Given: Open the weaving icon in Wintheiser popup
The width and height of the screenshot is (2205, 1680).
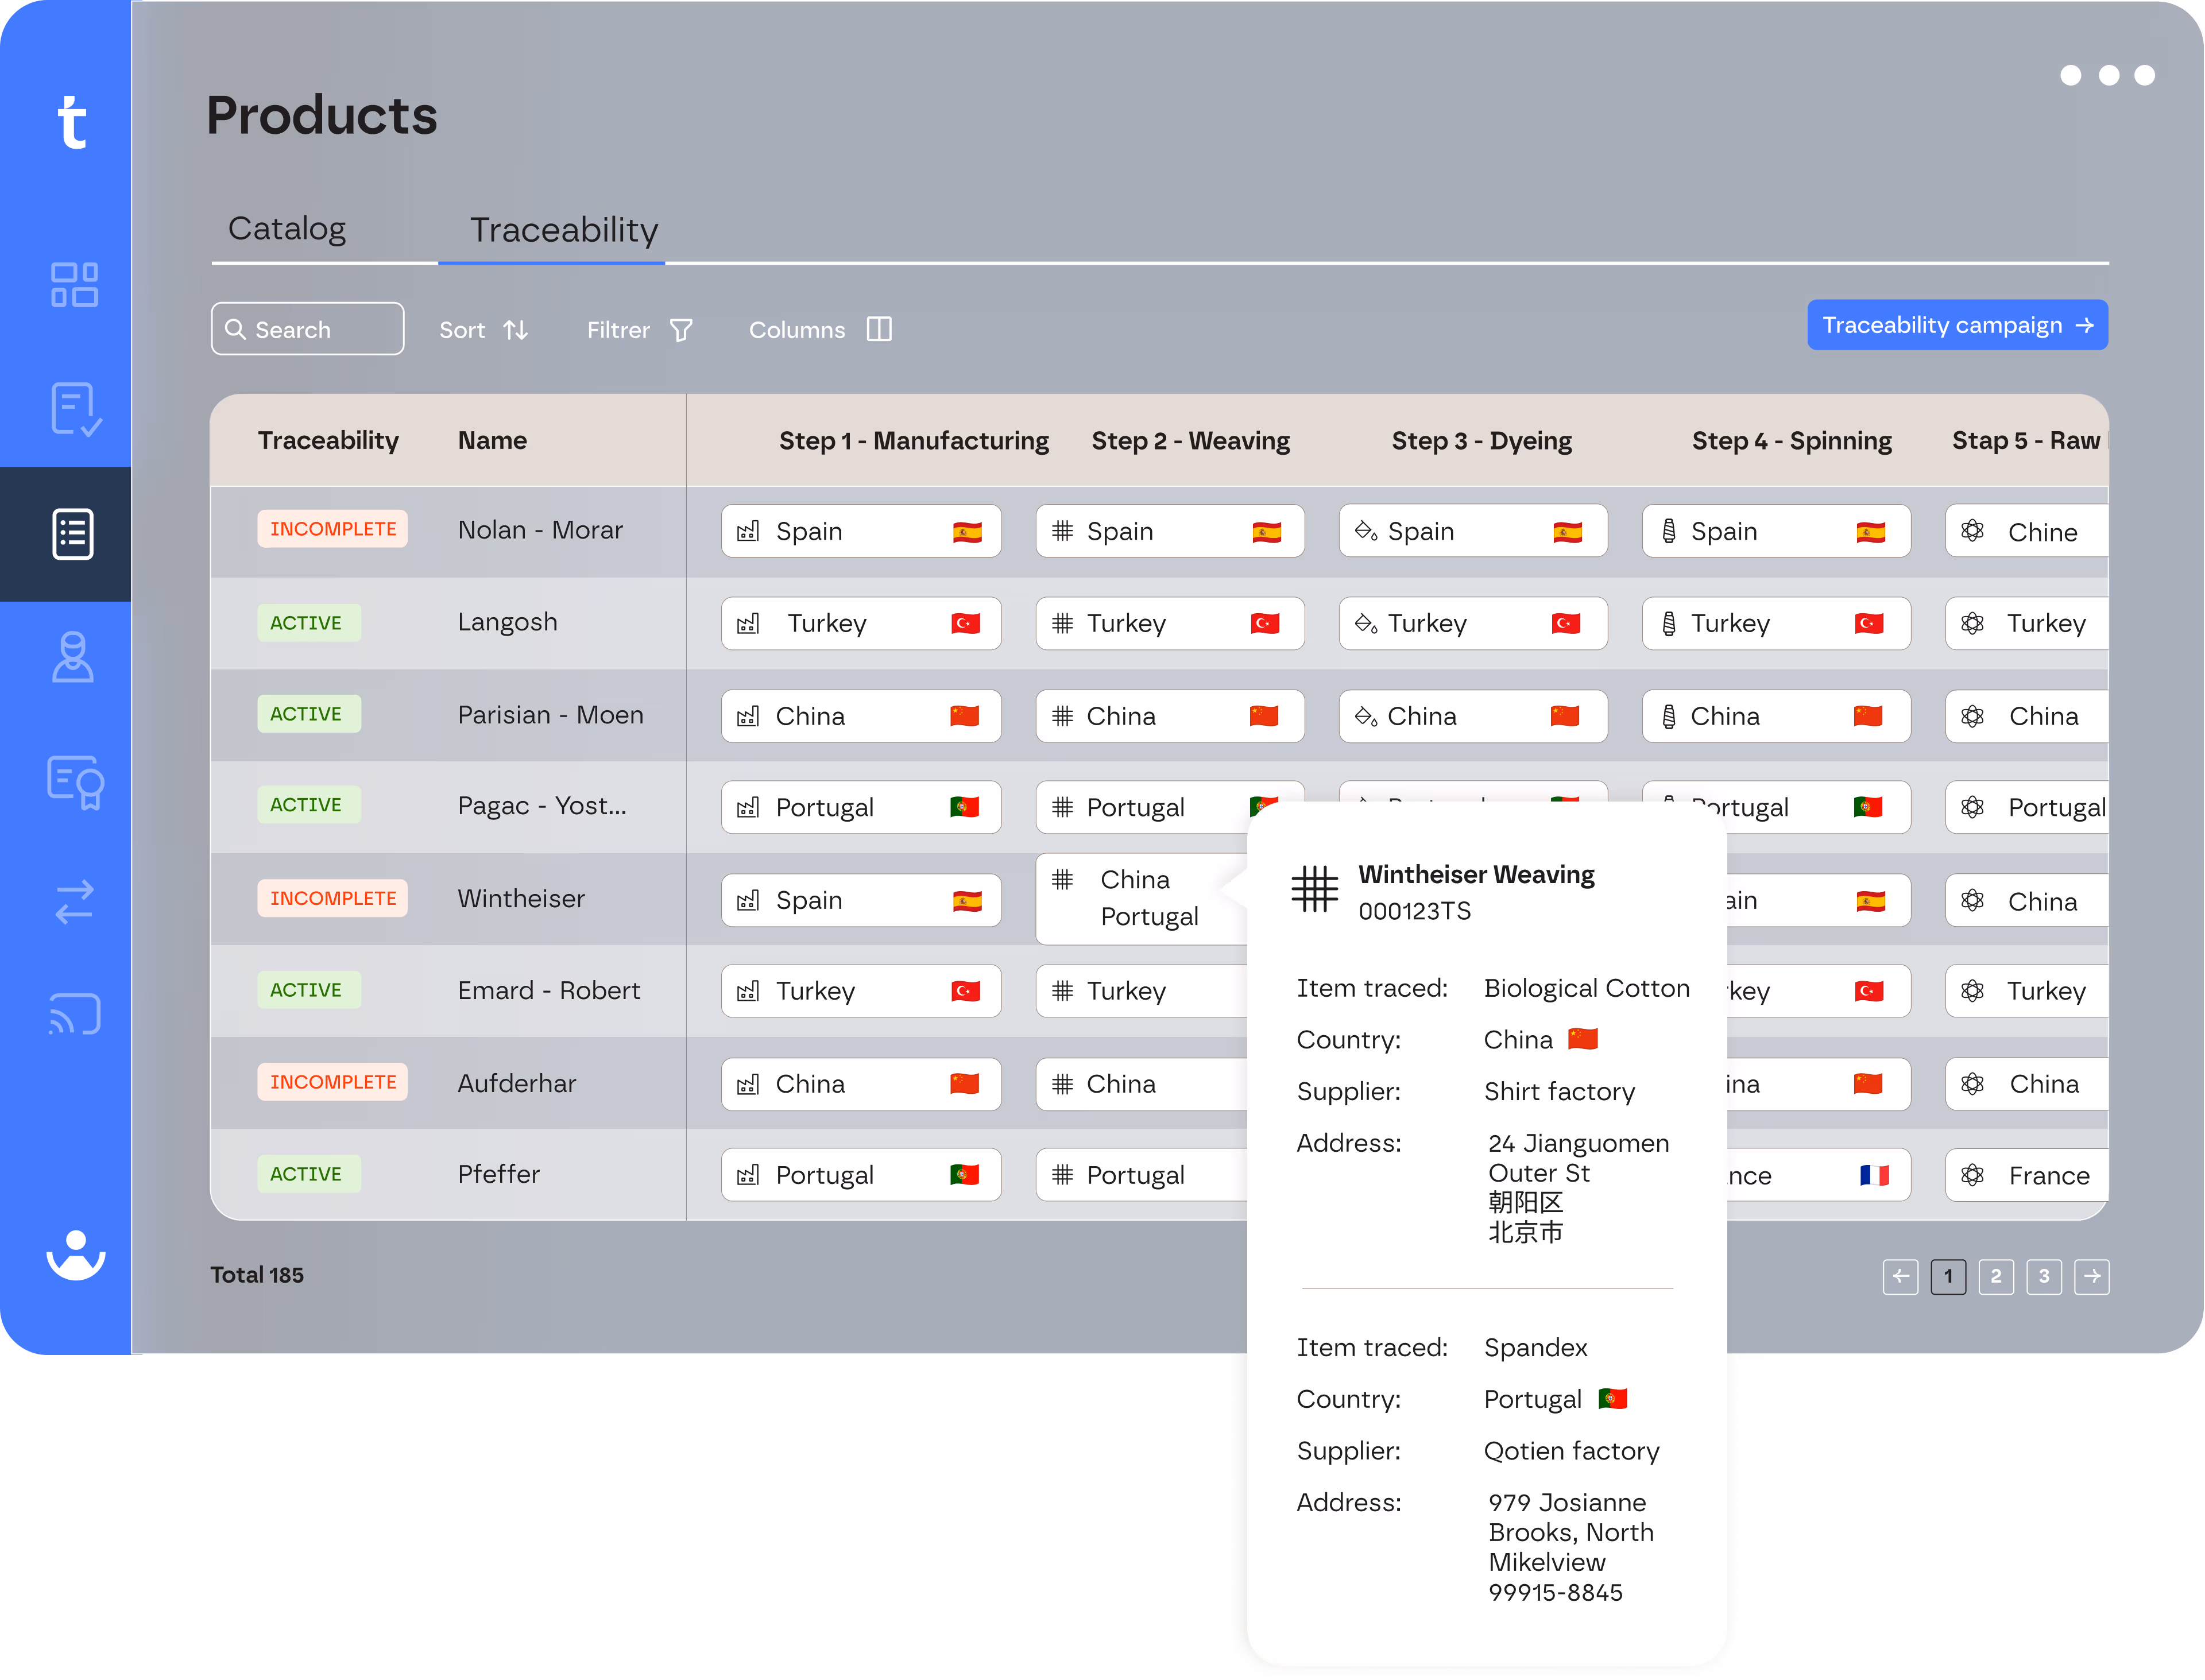Looking at the screenshot, I should pos(1315,888).
